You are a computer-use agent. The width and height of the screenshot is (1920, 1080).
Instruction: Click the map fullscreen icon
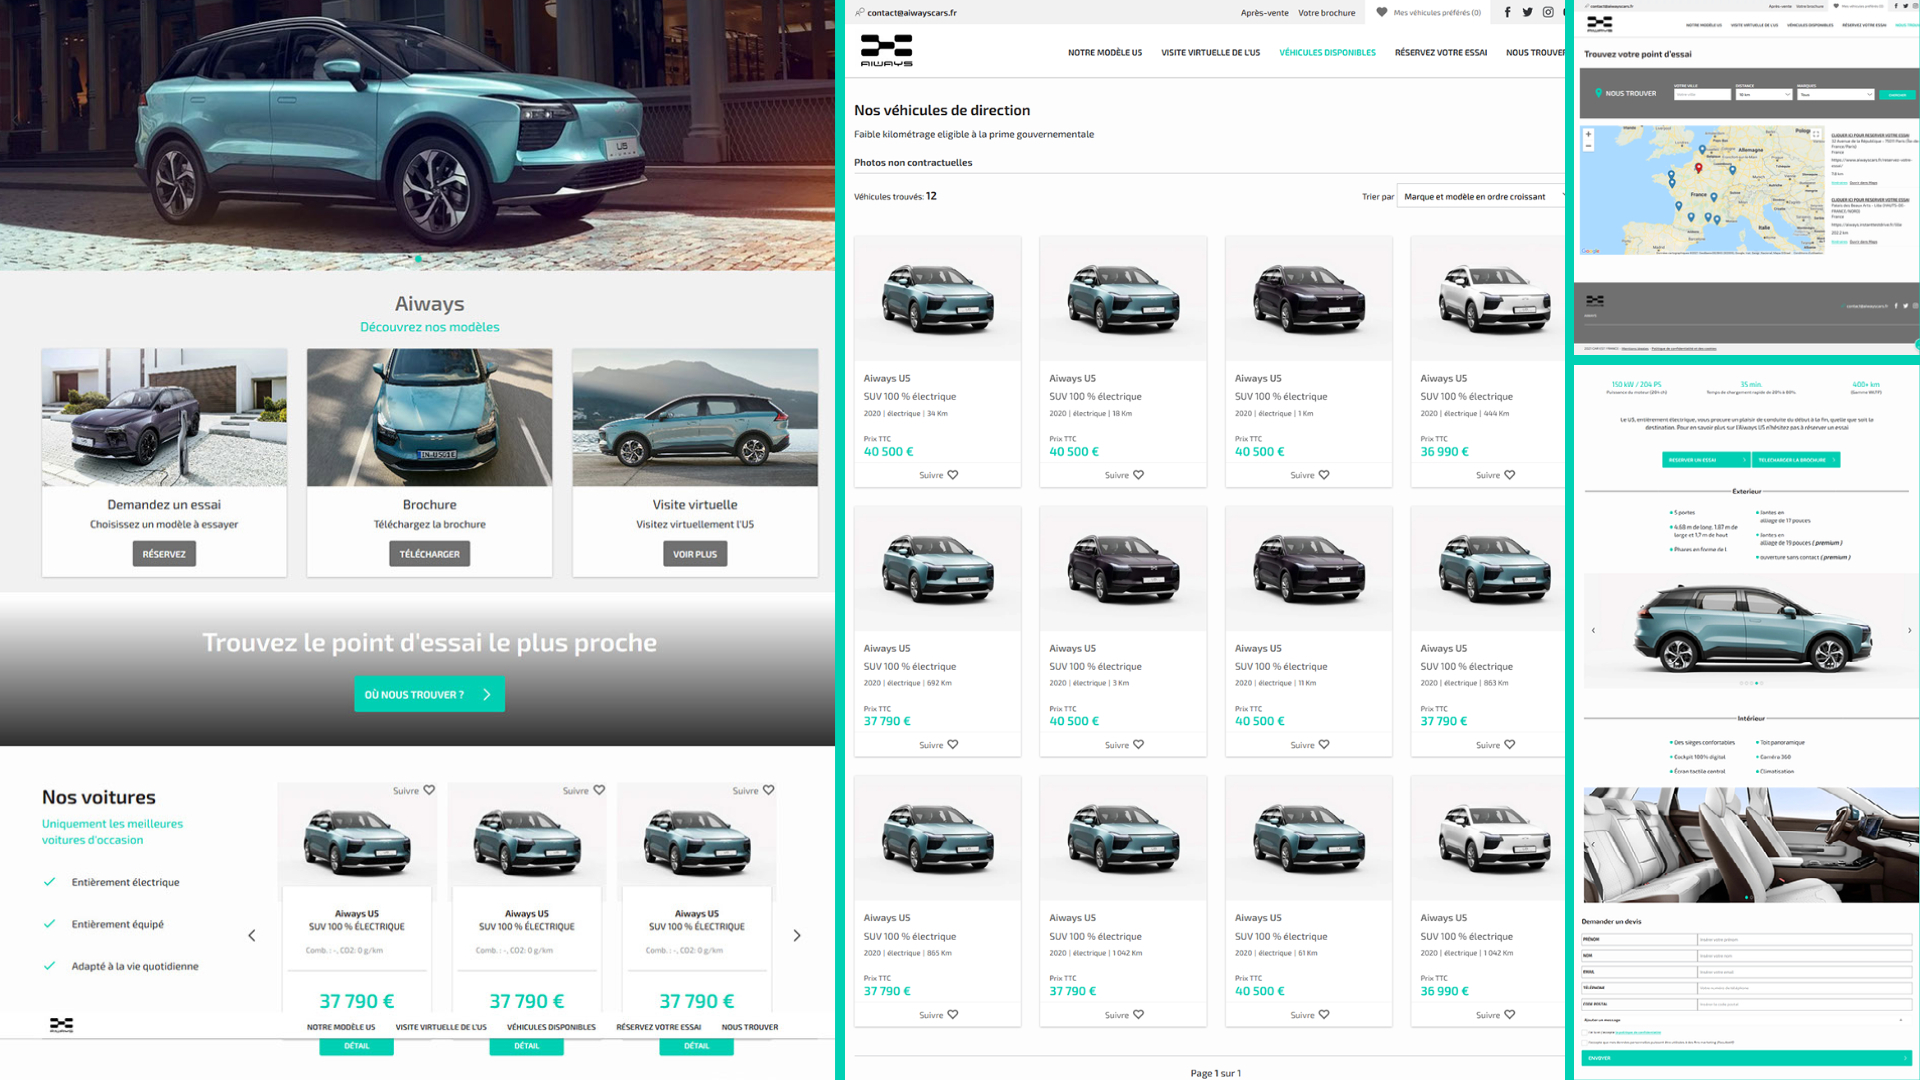1816,134
